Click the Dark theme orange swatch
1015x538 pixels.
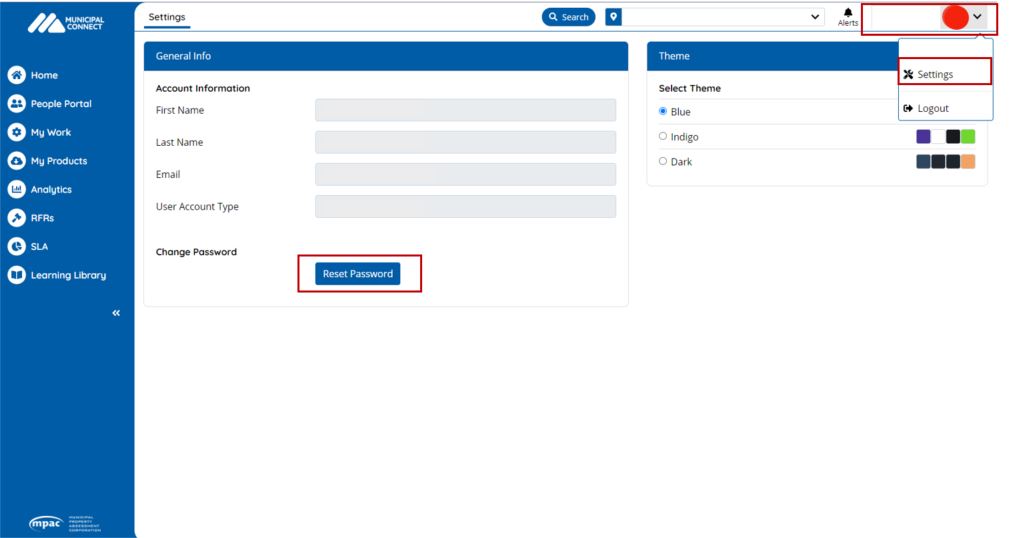tap(968, 161)
